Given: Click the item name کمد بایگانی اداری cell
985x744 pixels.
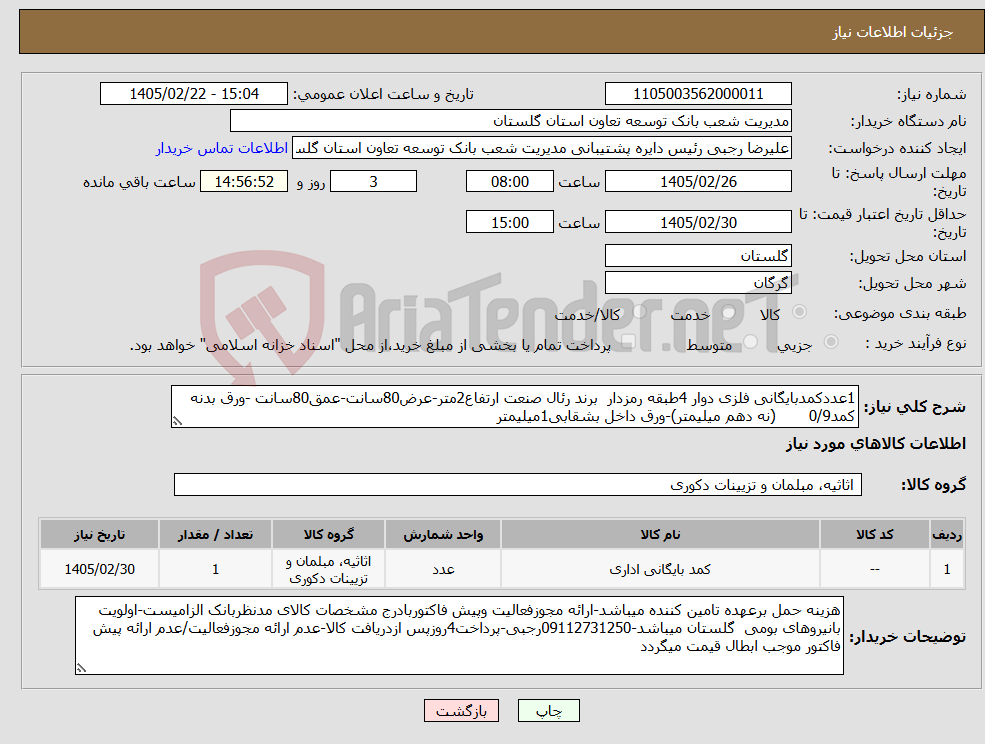Looking at the screenshot, I should [660, 569].
